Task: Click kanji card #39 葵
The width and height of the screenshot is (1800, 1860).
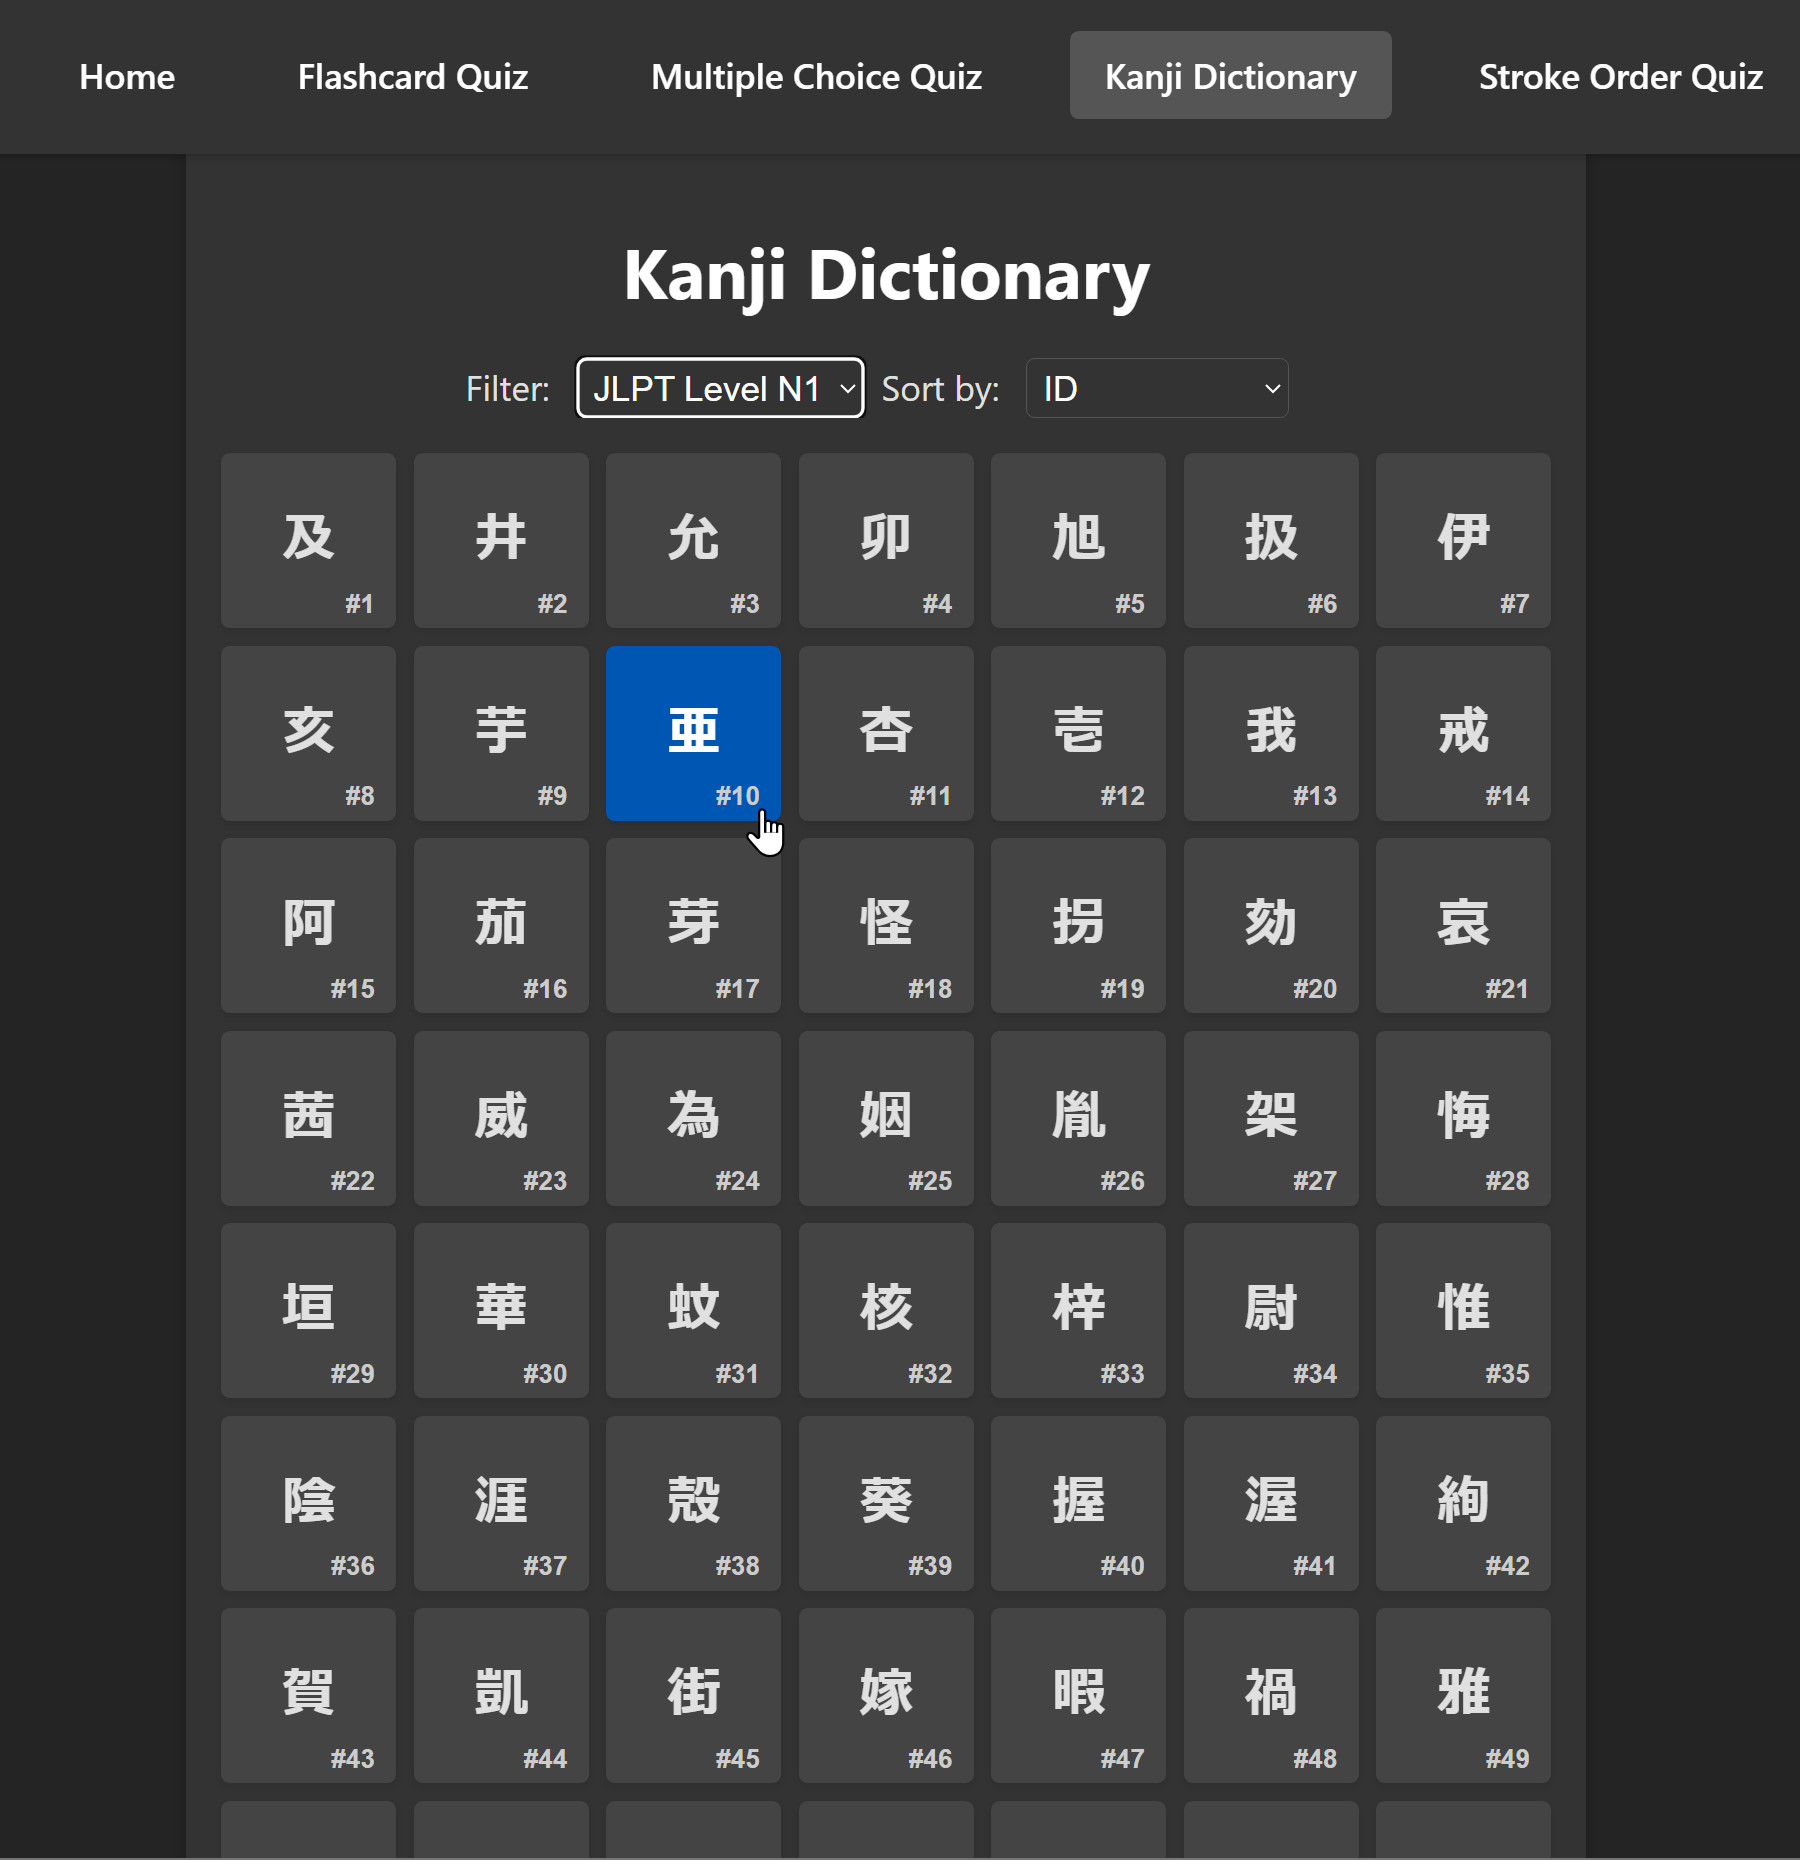Action: coord(886,1503)
